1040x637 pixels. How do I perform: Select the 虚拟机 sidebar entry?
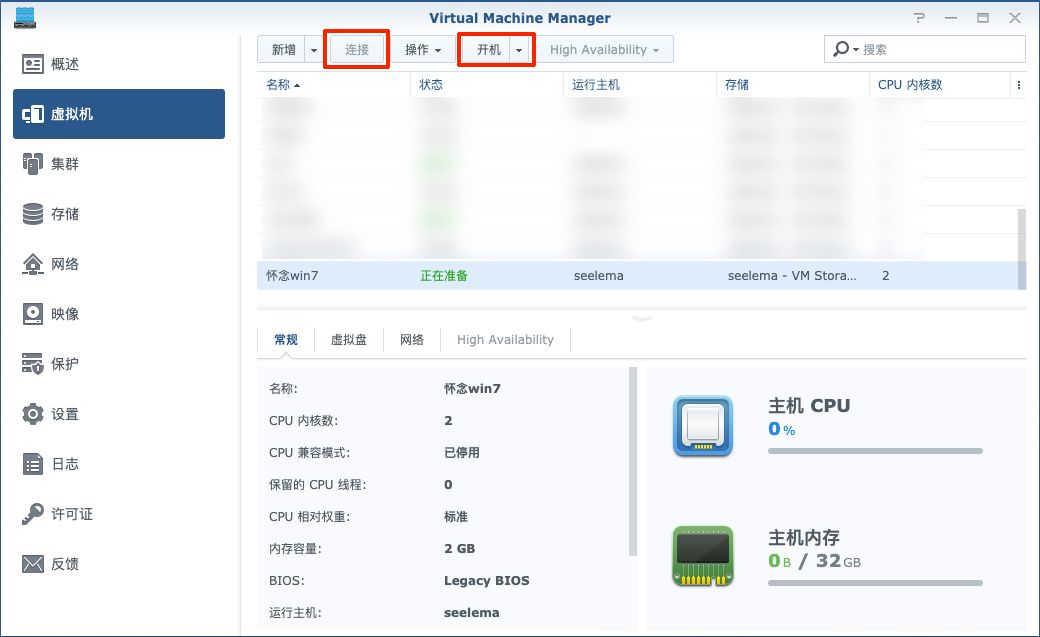pyautogui.click(x=119, y=114)
